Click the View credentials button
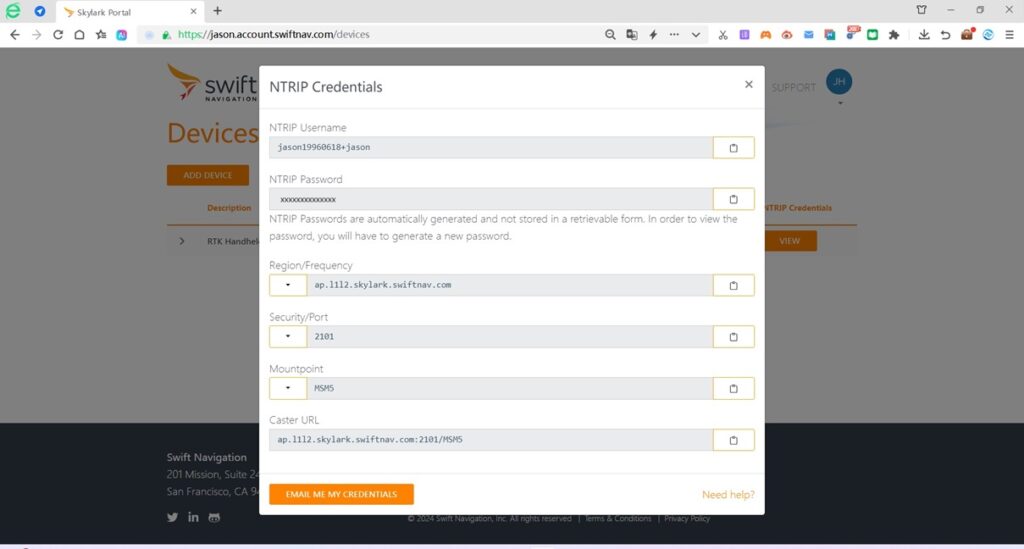This screenshot has width=1024, height=549. pyautogui.click(x=790, y=241)
